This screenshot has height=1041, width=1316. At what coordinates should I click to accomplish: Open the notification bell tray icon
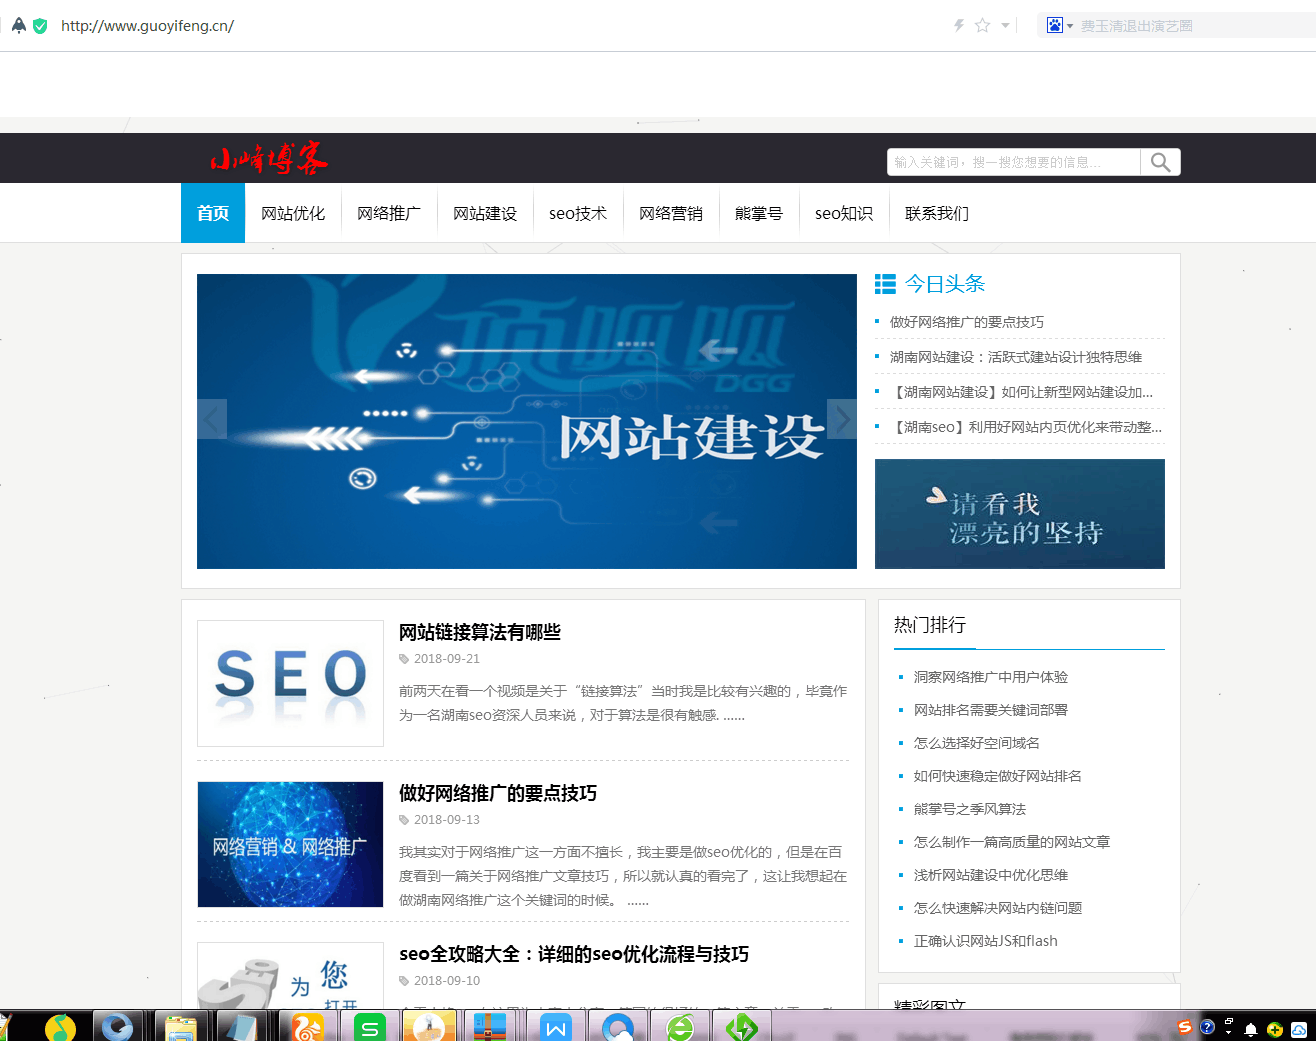pyautogui.click(x=1250, y=1029)
